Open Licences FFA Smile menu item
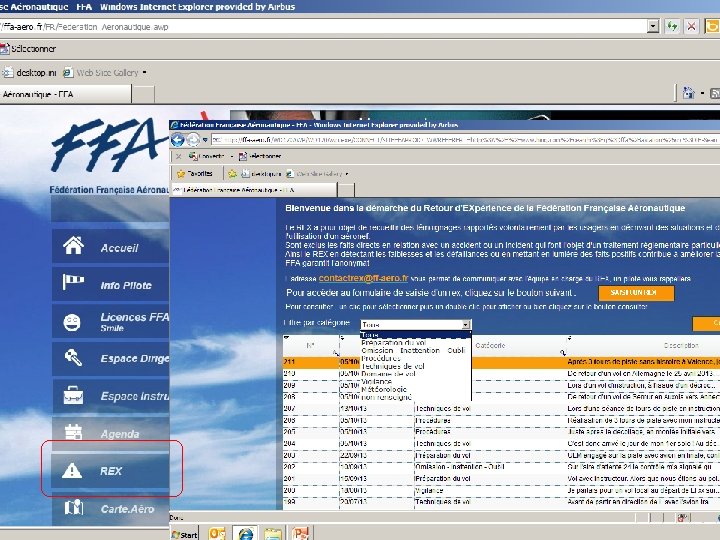 coord(111,321)
